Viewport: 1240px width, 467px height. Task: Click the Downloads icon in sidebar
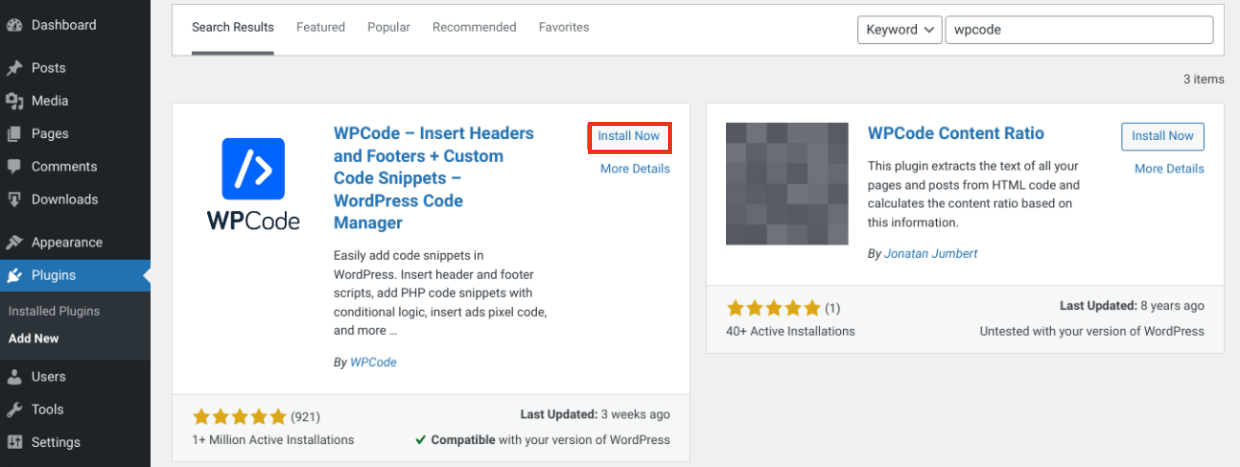tap(14, 200)
